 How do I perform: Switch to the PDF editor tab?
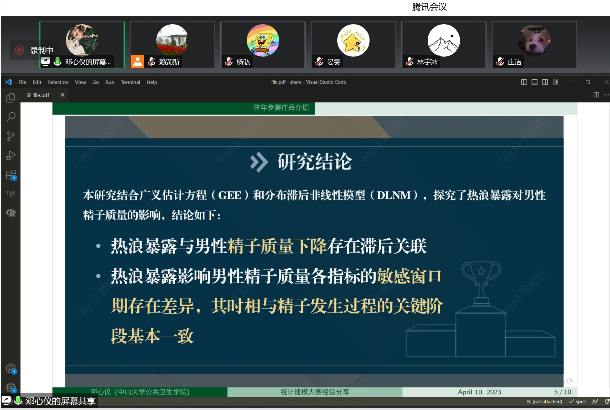pyautogui.click(x=40, y=93)
